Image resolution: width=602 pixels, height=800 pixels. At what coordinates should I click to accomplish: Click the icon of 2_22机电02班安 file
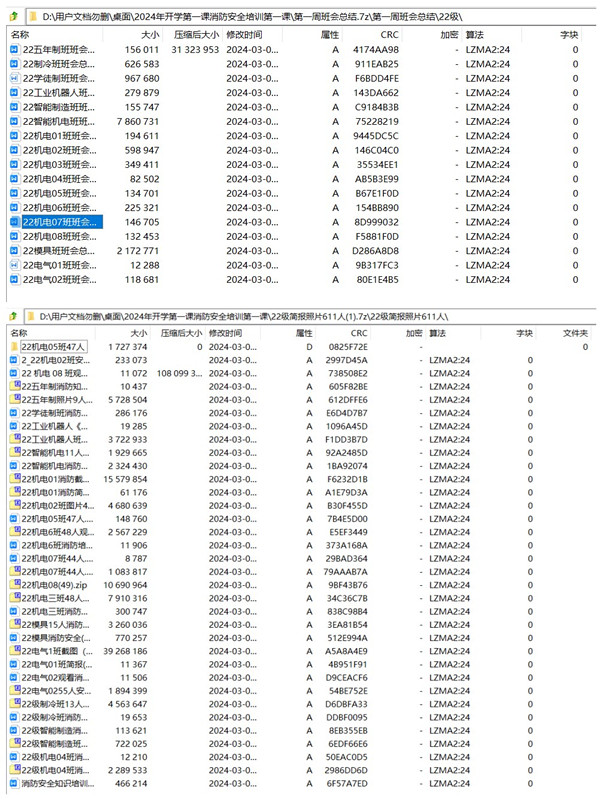coord(13,360)
